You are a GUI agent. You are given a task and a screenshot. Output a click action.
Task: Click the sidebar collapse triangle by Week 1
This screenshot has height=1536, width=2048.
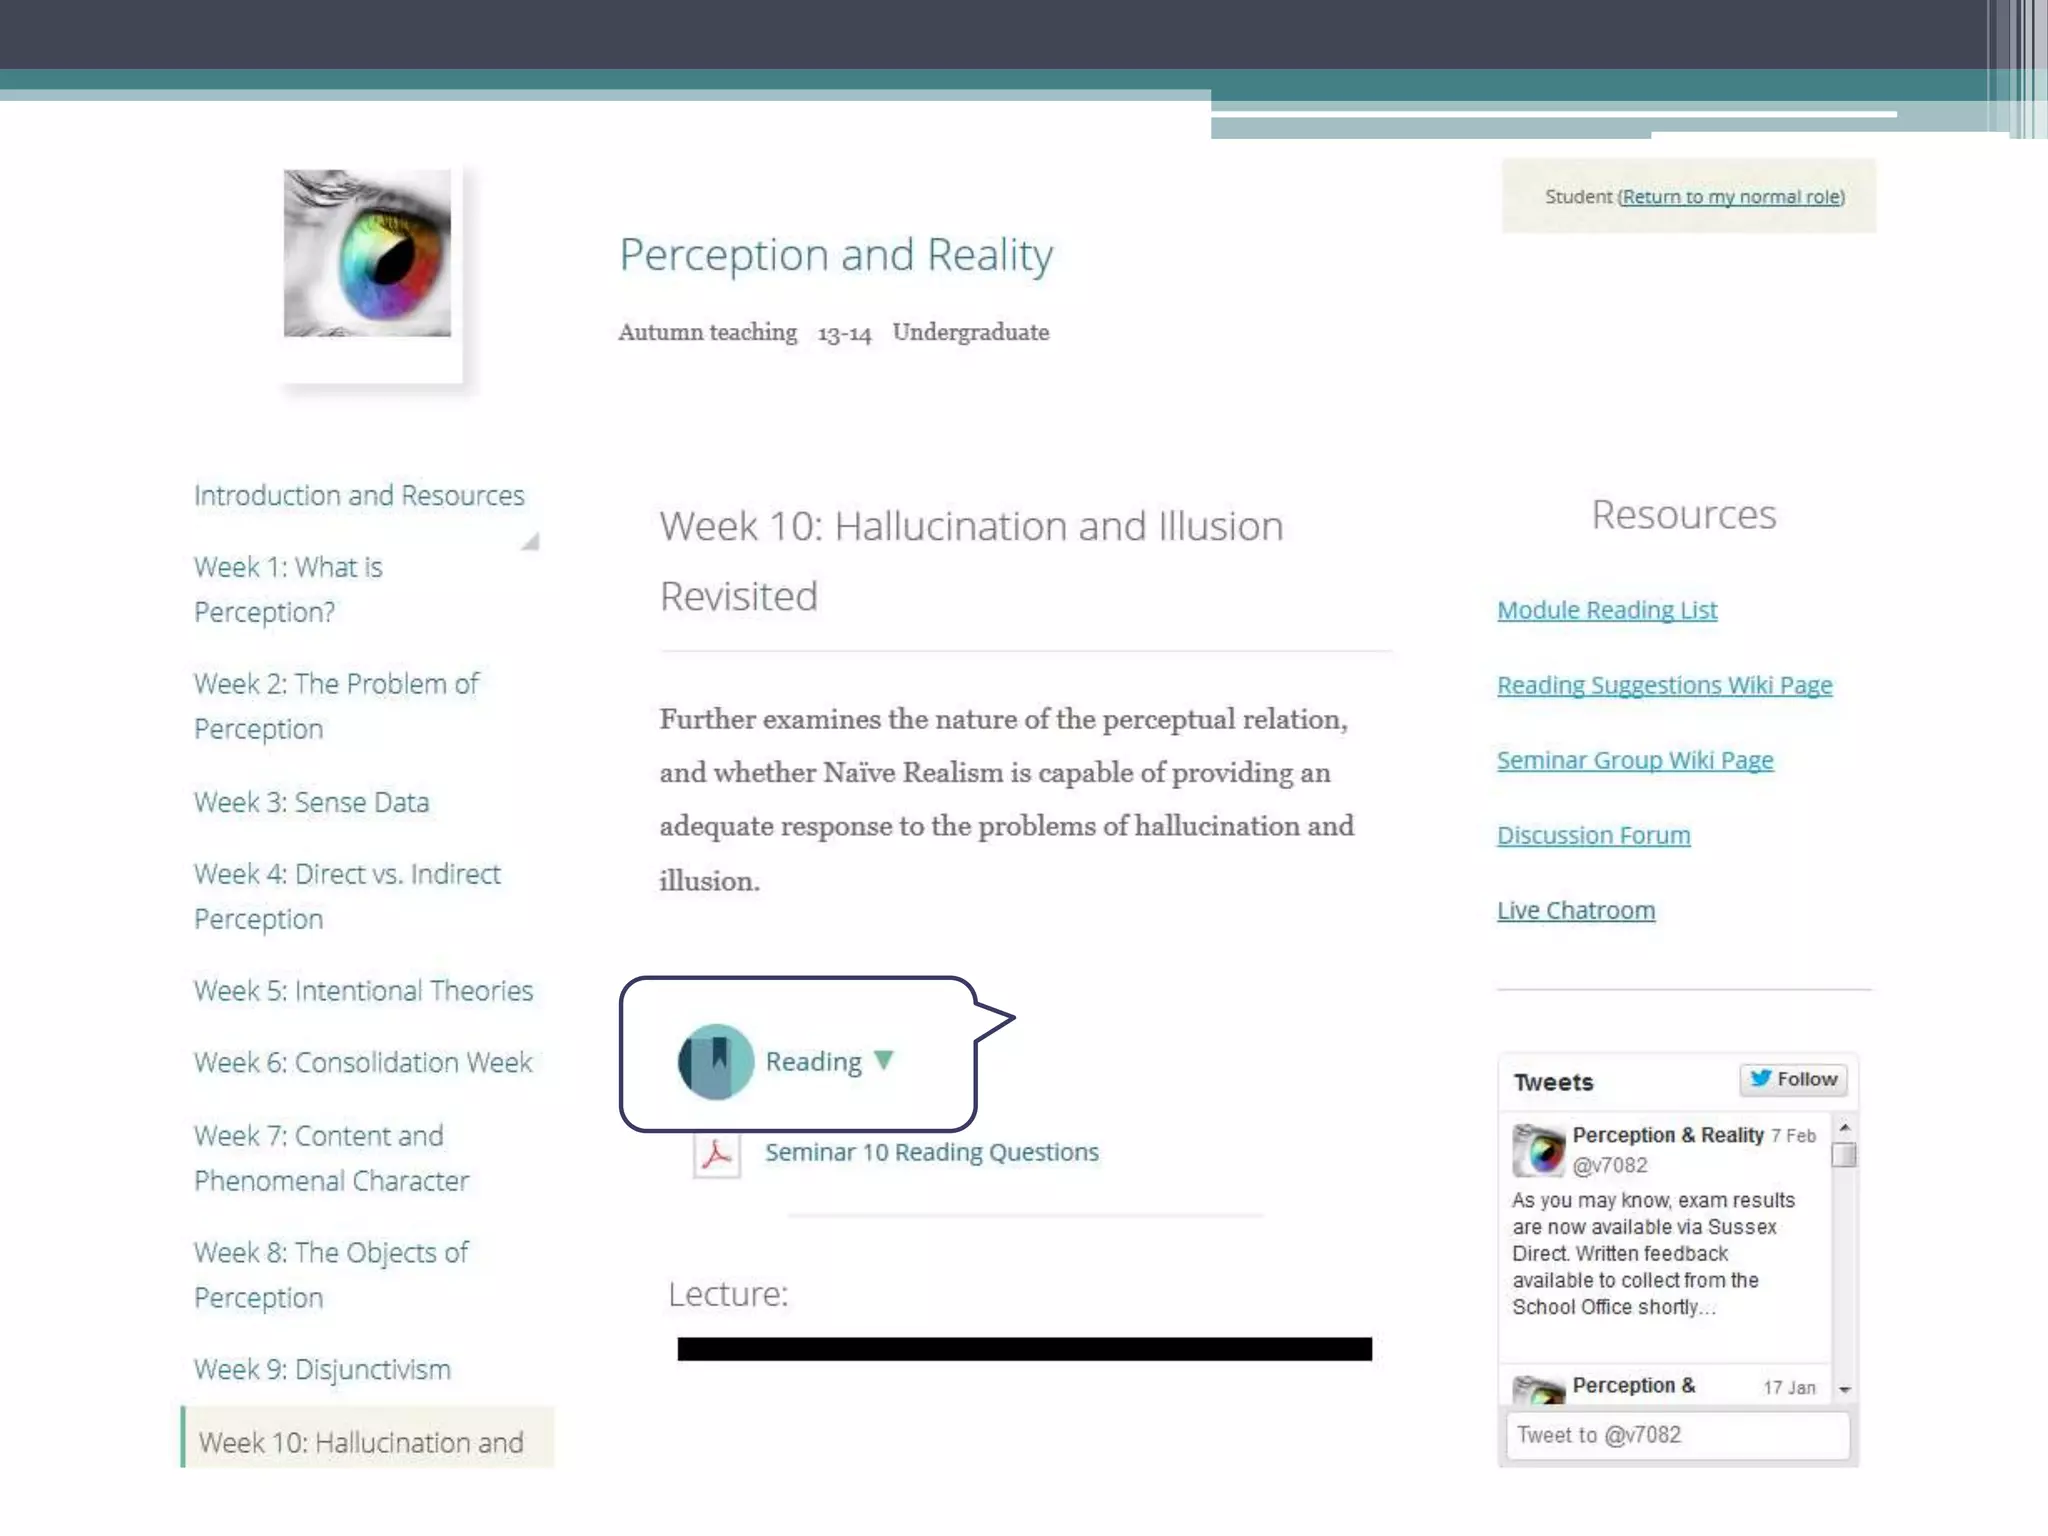tap(531, 542)
